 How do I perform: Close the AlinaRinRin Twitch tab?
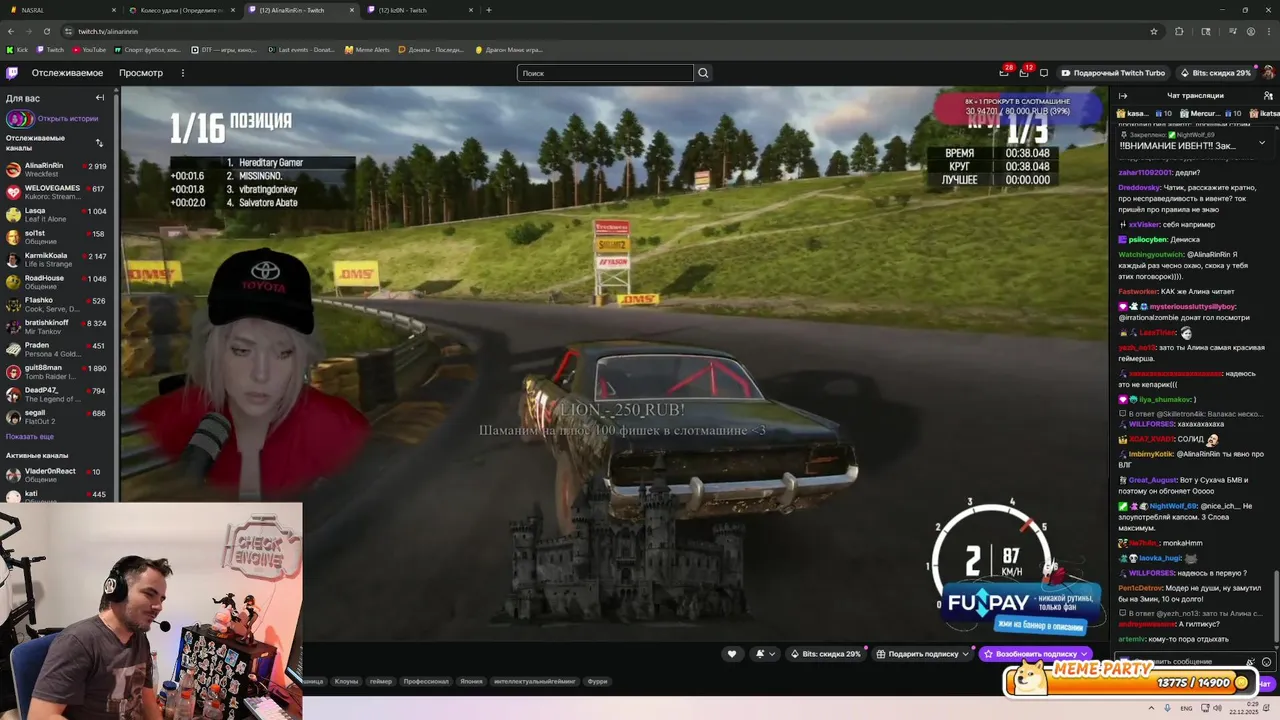[351, 10]
